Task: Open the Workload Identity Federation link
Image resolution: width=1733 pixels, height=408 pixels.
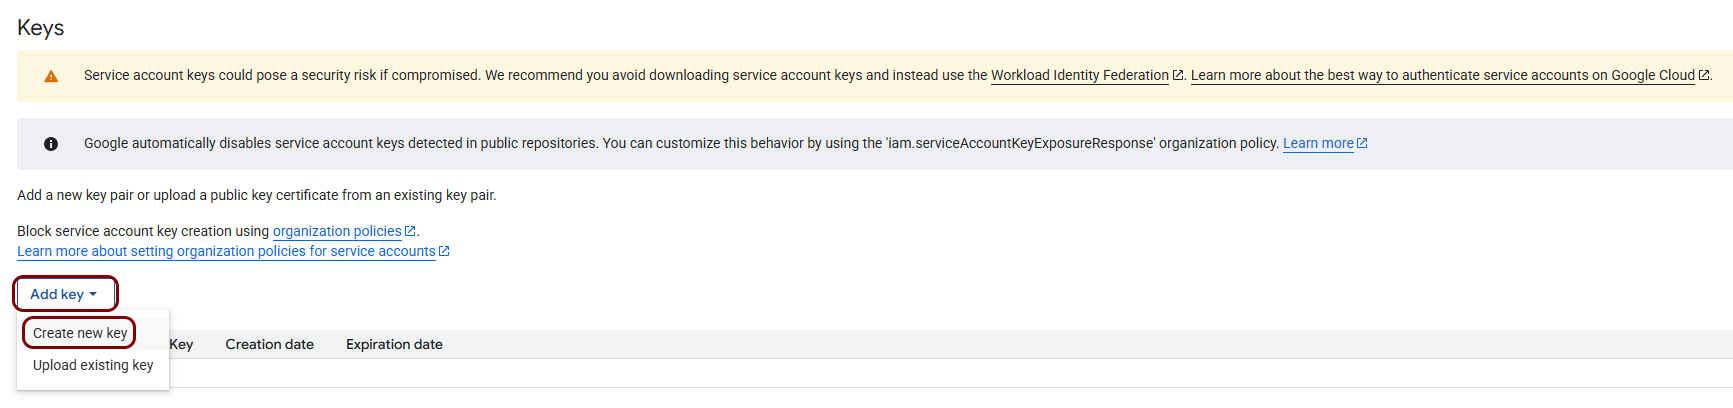Action: 1080,75
